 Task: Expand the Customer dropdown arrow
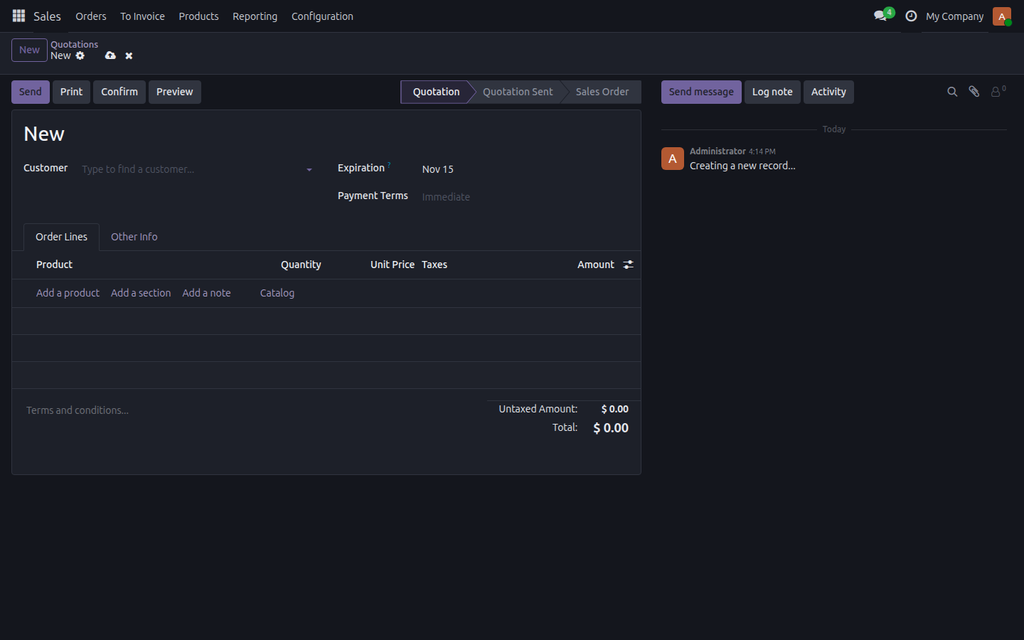pyautogui.click(x=310, y=170)
